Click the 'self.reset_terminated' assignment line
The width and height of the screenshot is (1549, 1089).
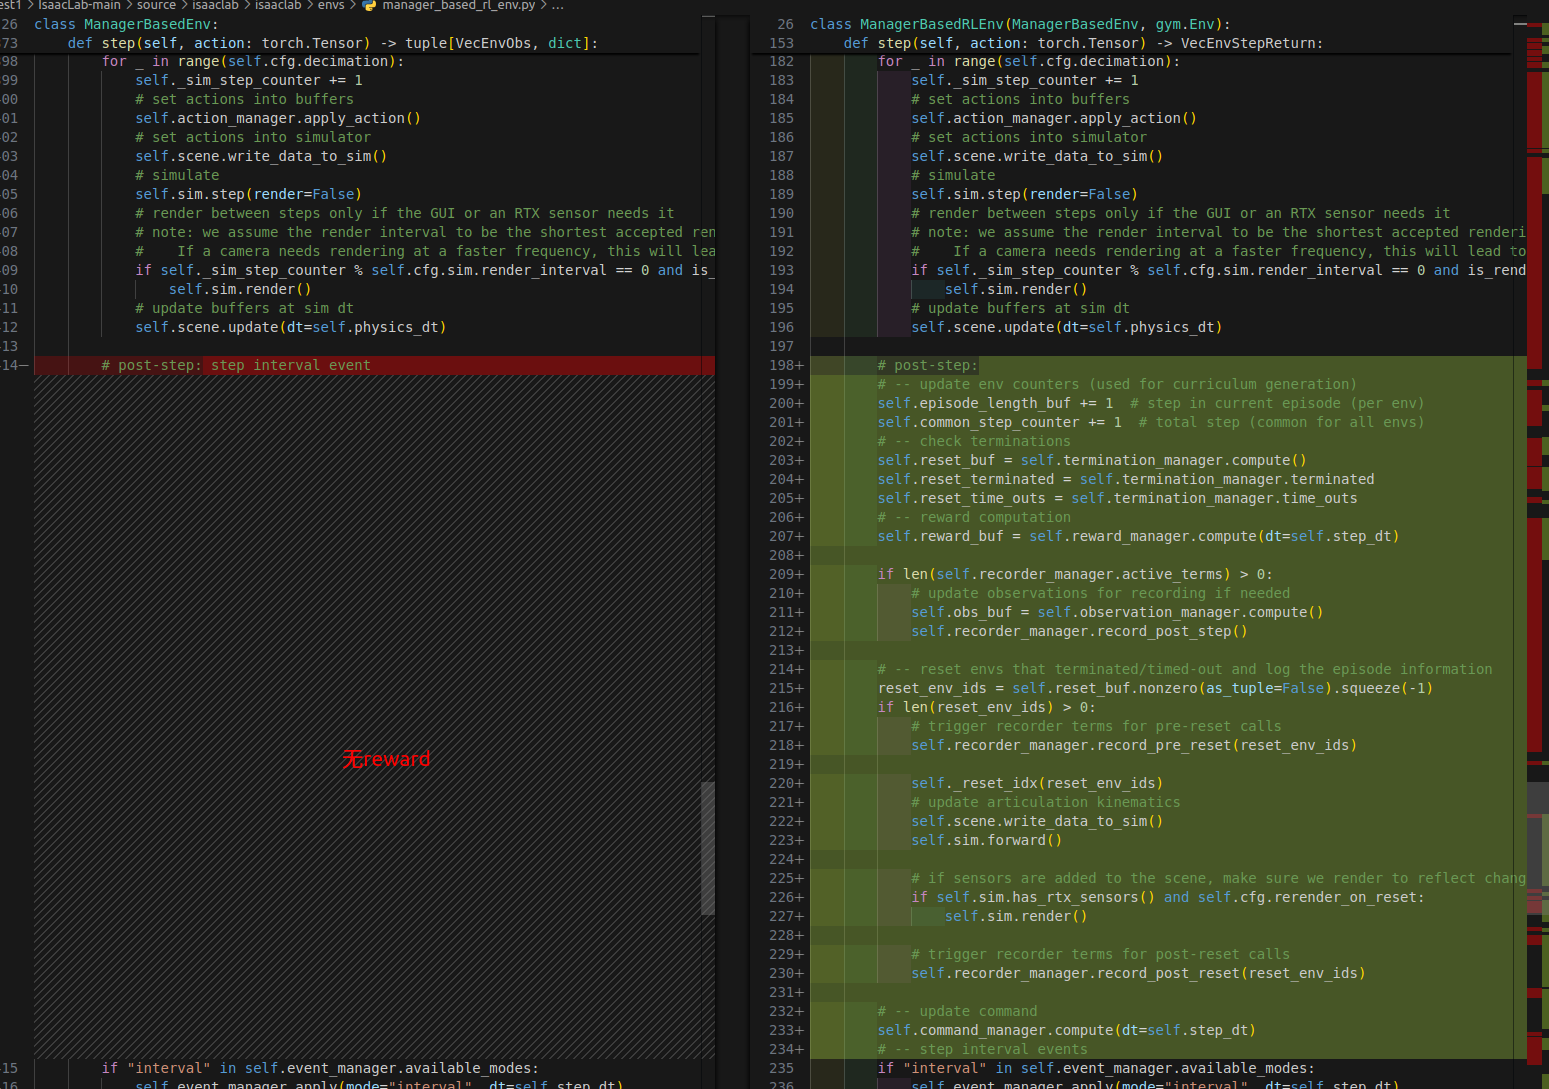(1126, 479)
